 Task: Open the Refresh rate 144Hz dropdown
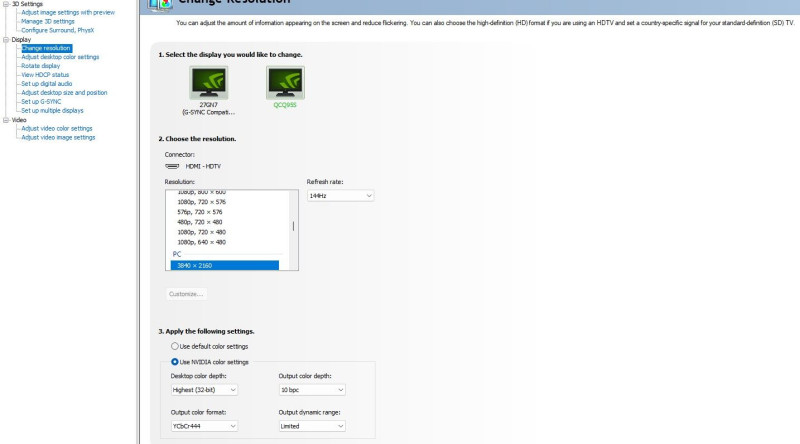click(x=340, y=196)
